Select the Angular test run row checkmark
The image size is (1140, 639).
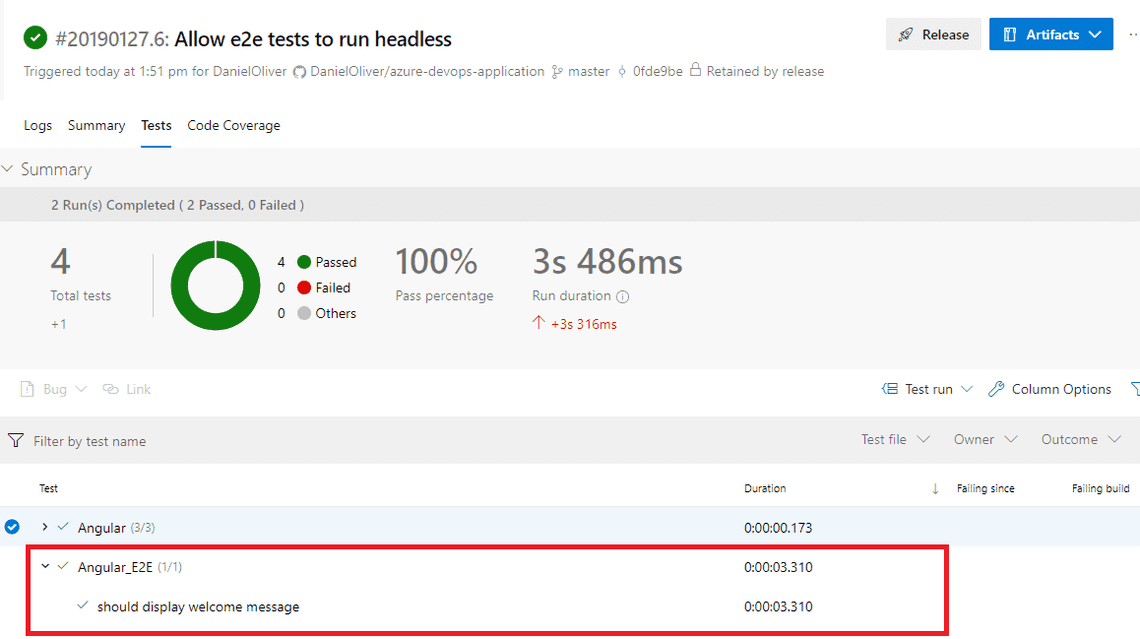(10, 527)
